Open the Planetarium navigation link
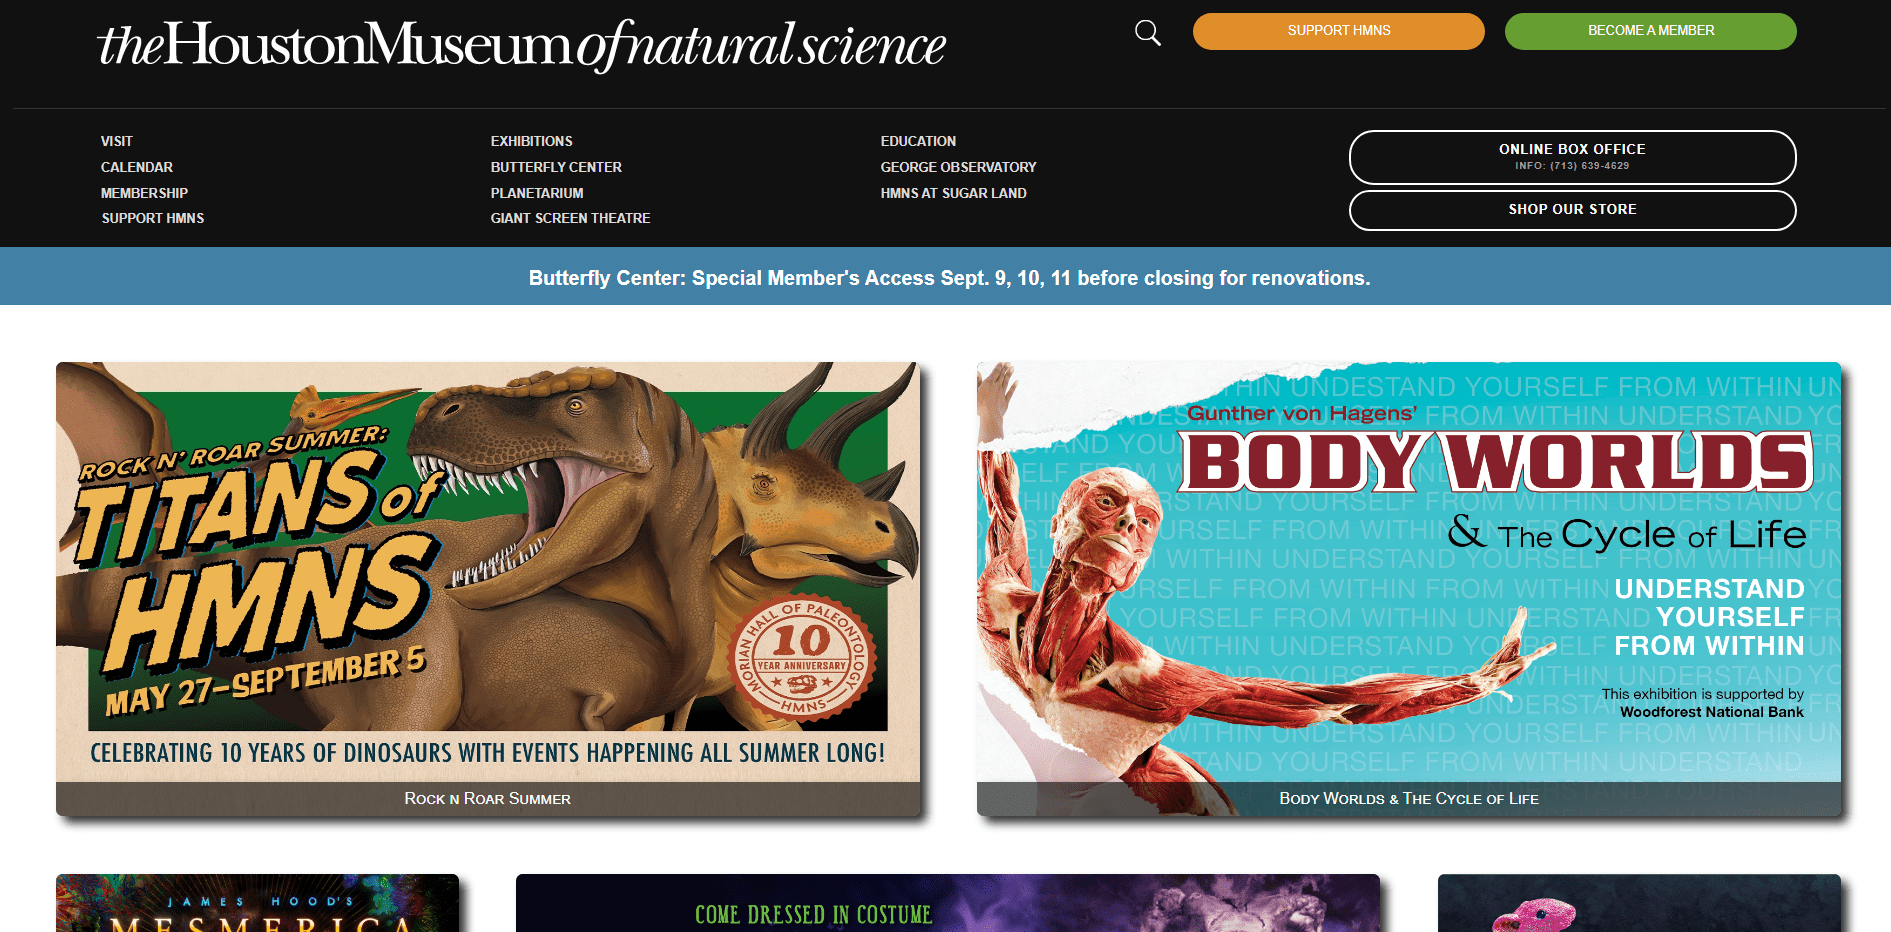Image resolution: width=1891 pixels, height=932 pixels. pyautogui.click(x=537, y=193)
